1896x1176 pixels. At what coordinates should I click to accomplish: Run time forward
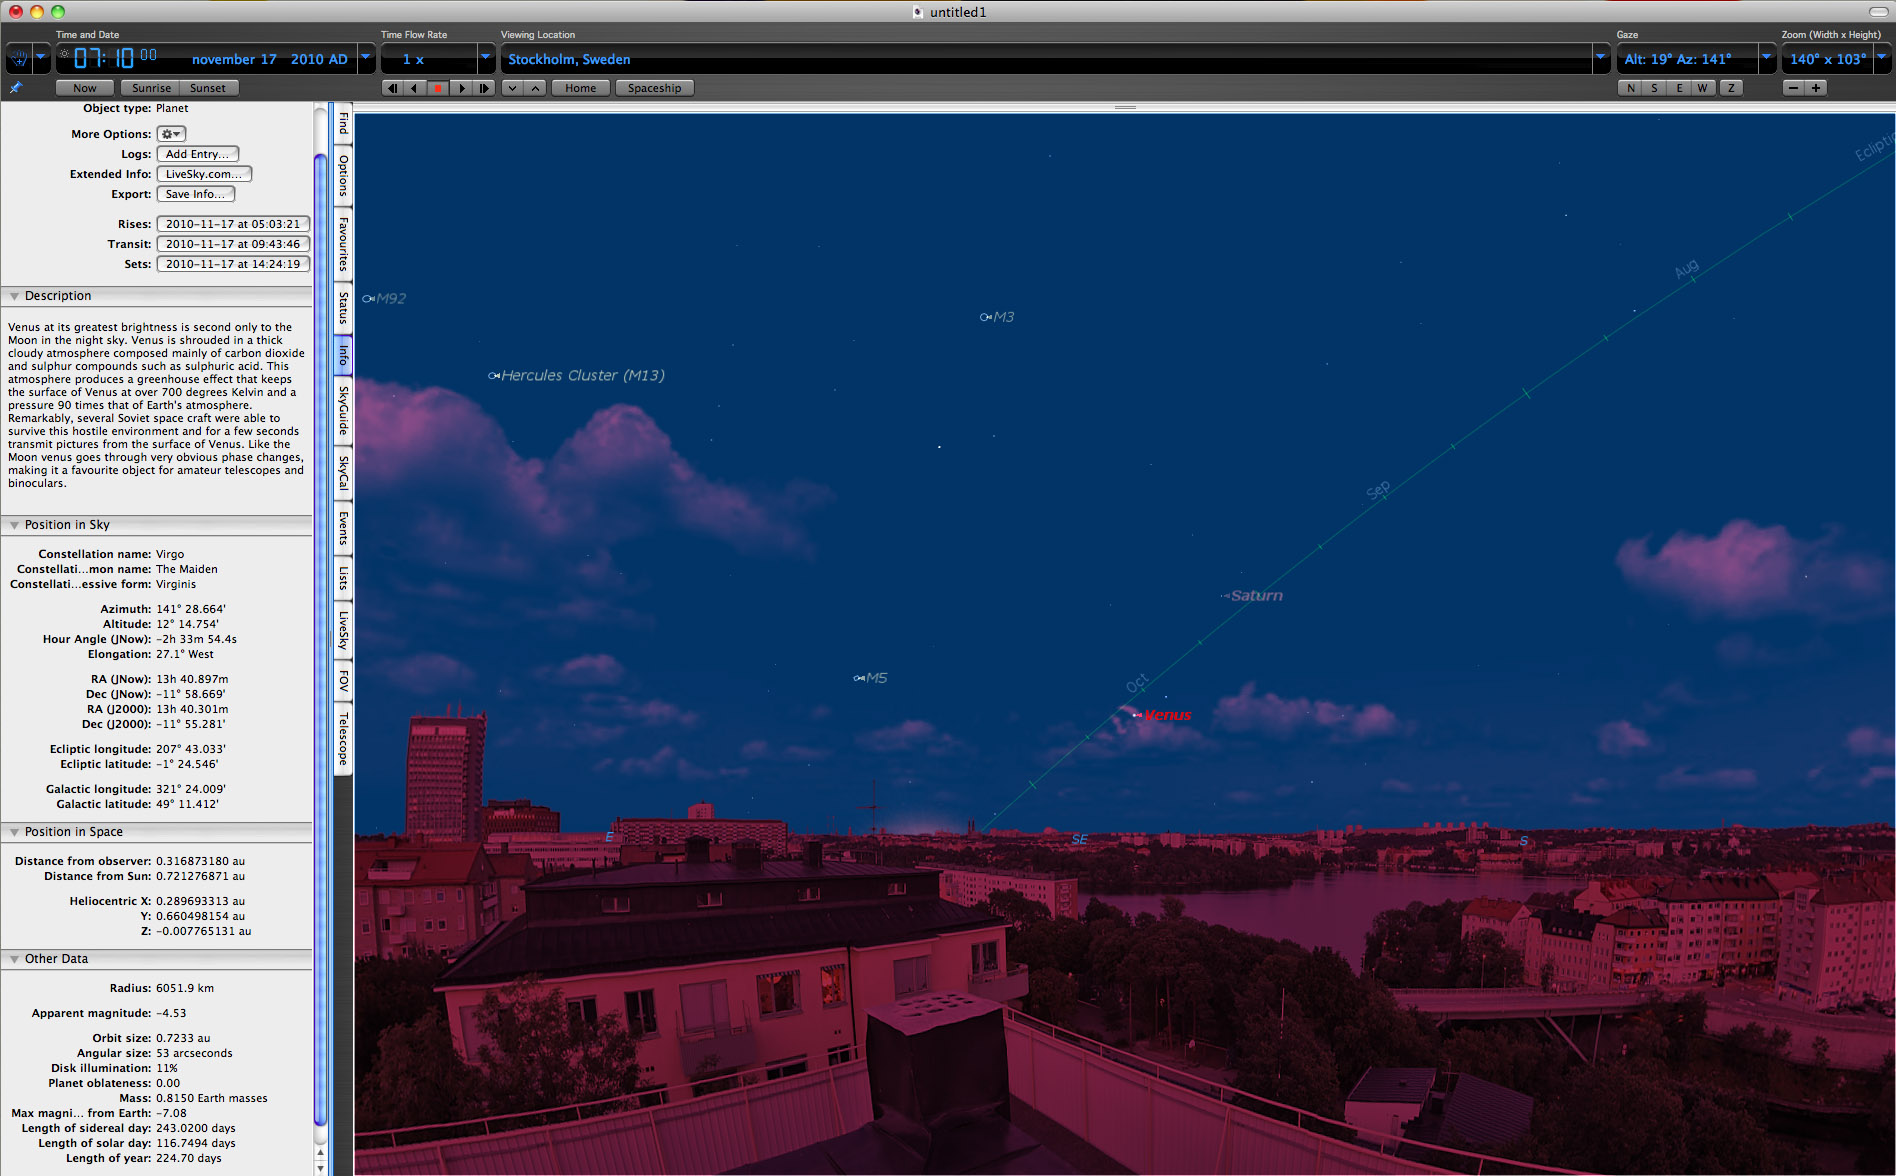click(461, 88)
